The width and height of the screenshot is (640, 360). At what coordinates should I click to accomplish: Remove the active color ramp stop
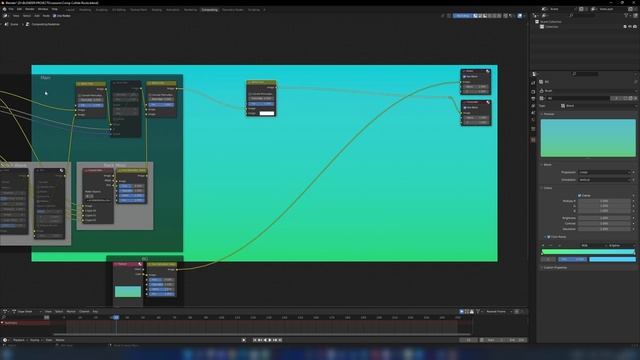point(551,246)
